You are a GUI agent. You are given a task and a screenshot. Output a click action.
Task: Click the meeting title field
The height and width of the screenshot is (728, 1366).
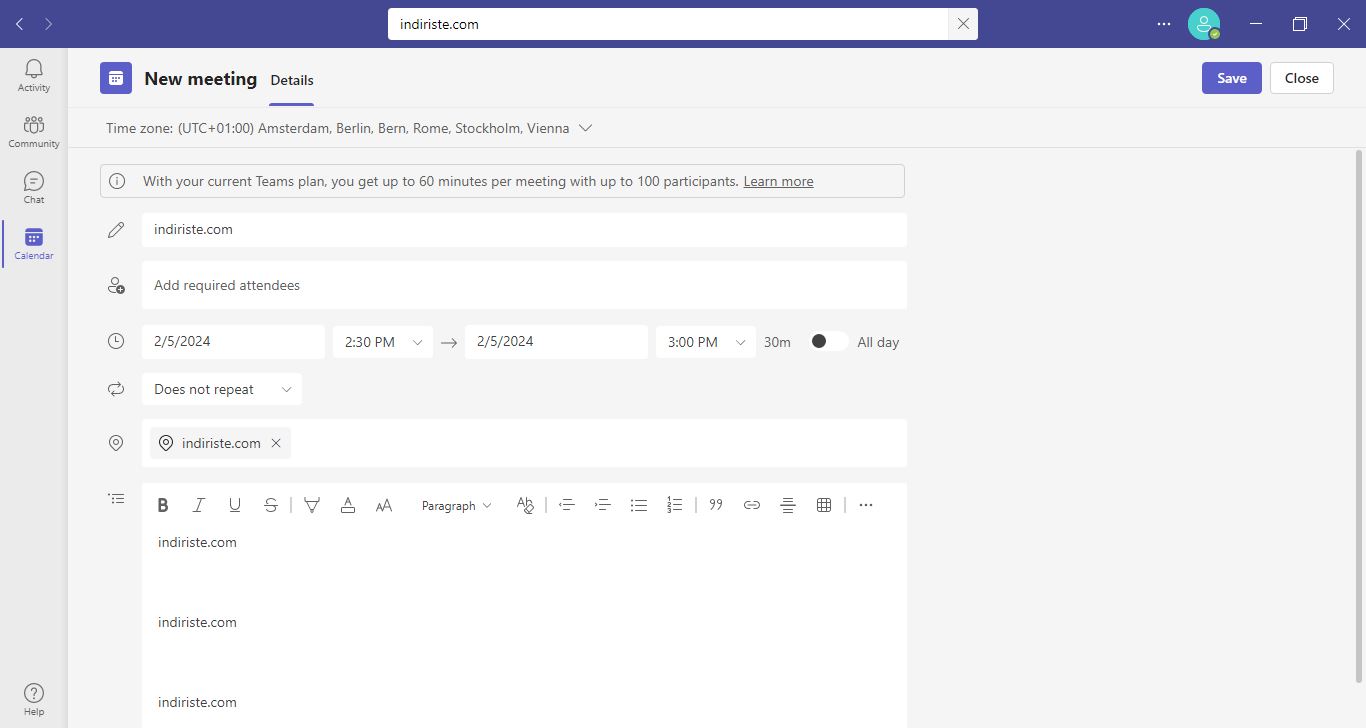pyautogui.click(x=524, y=229)
